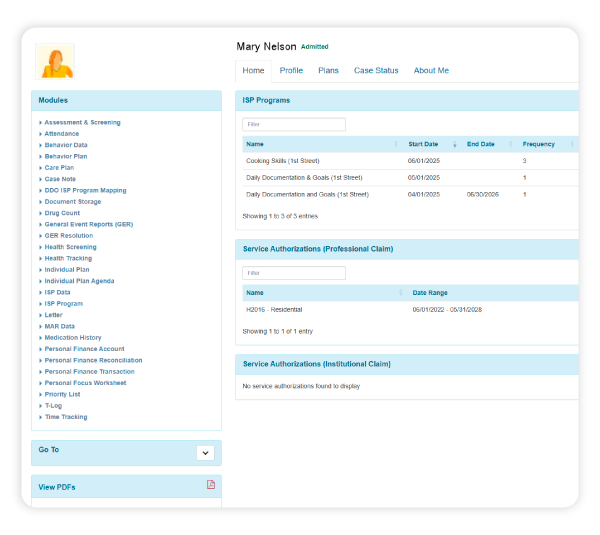Open Cooking Skills (1st Street) program
The height and width of the screenshot is (535, 600).
[283, 161]
